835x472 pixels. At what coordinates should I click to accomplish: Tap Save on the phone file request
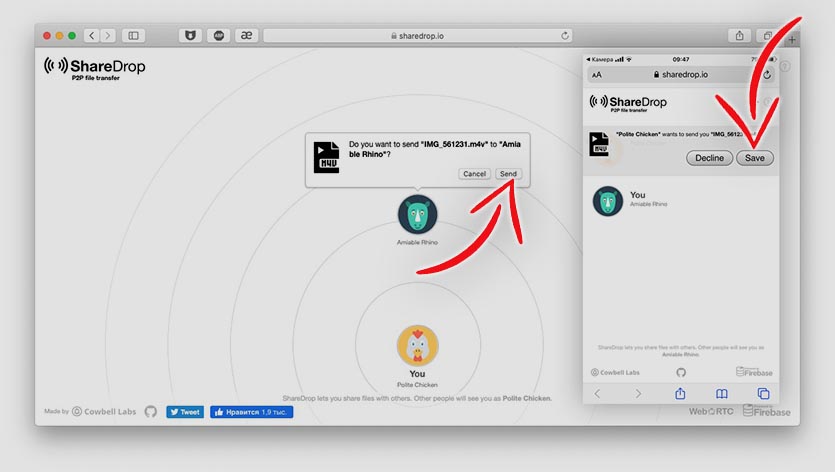click(x=755, y=158)
